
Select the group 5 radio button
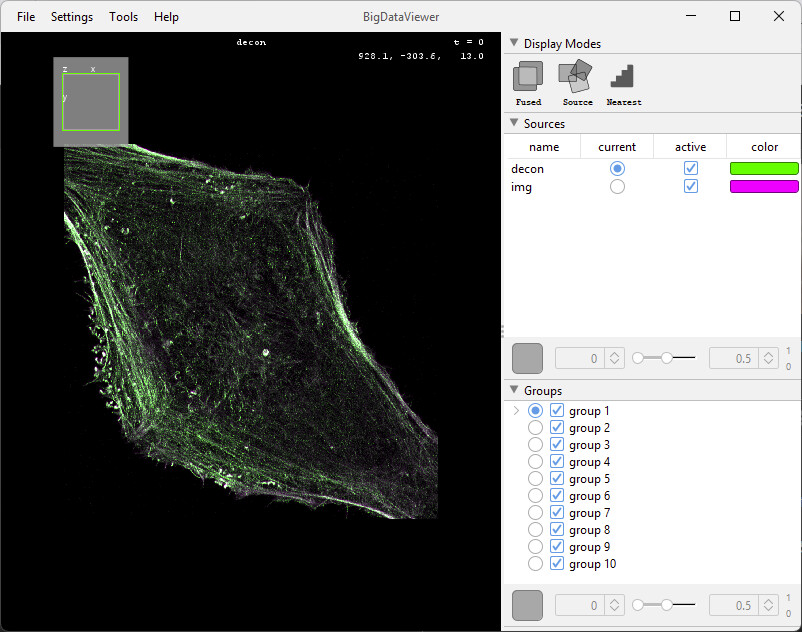[x=536, y=479]
